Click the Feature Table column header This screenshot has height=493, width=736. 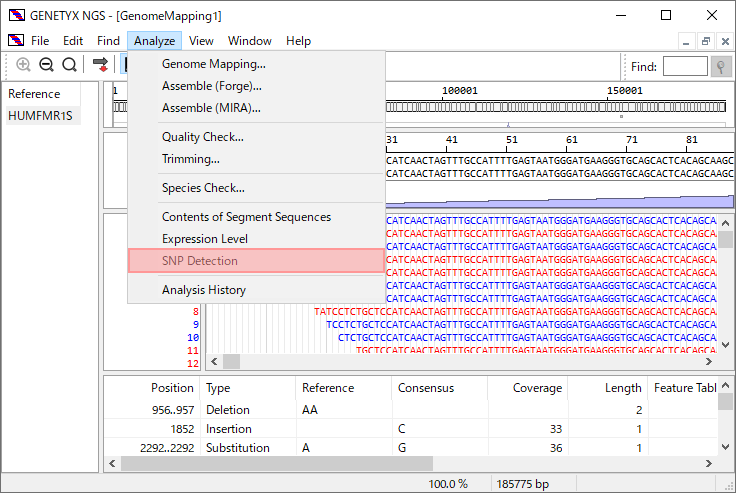point(683,388)
